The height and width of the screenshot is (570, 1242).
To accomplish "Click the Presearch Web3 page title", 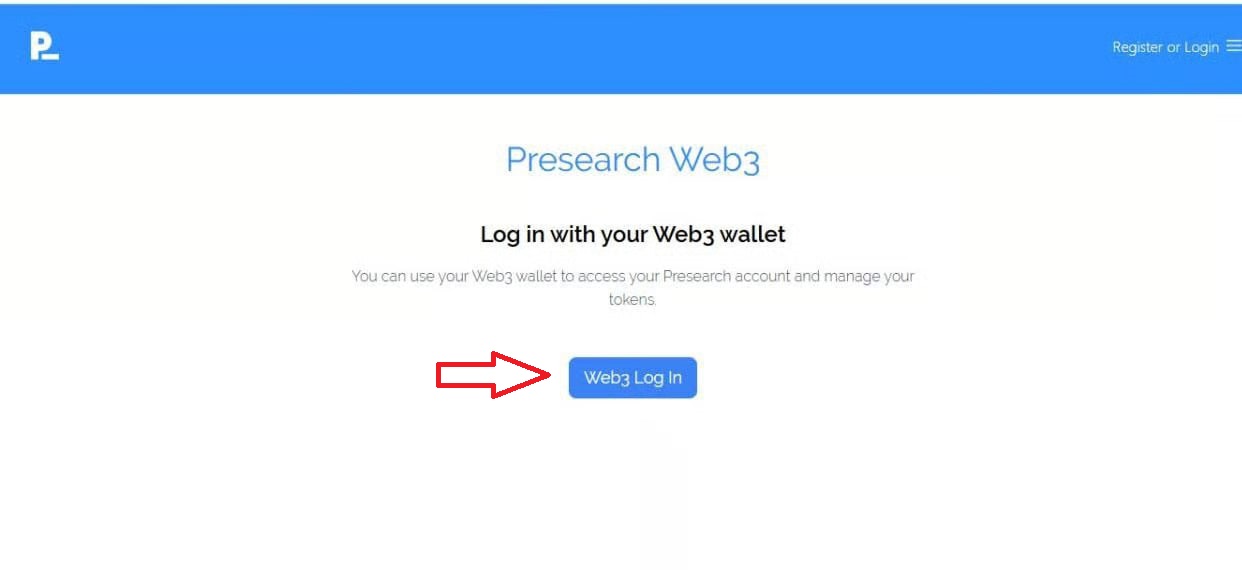I will coord(633,160).
